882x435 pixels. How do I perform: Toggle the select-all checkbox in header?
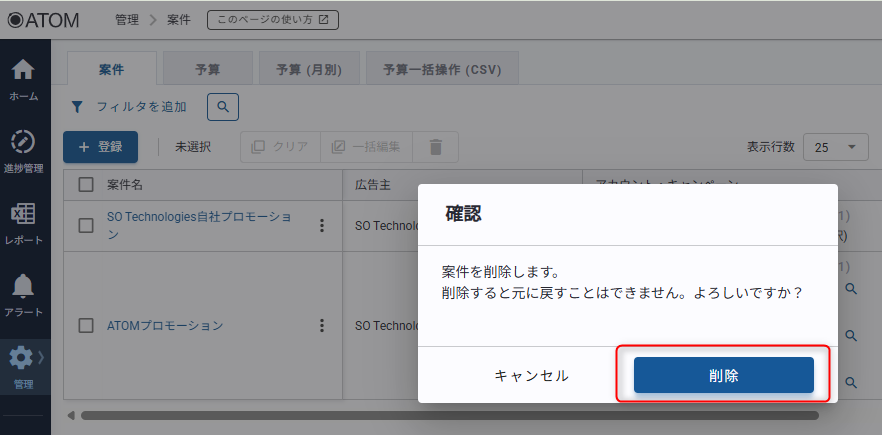pyautogui.click(x=86, y=184)
